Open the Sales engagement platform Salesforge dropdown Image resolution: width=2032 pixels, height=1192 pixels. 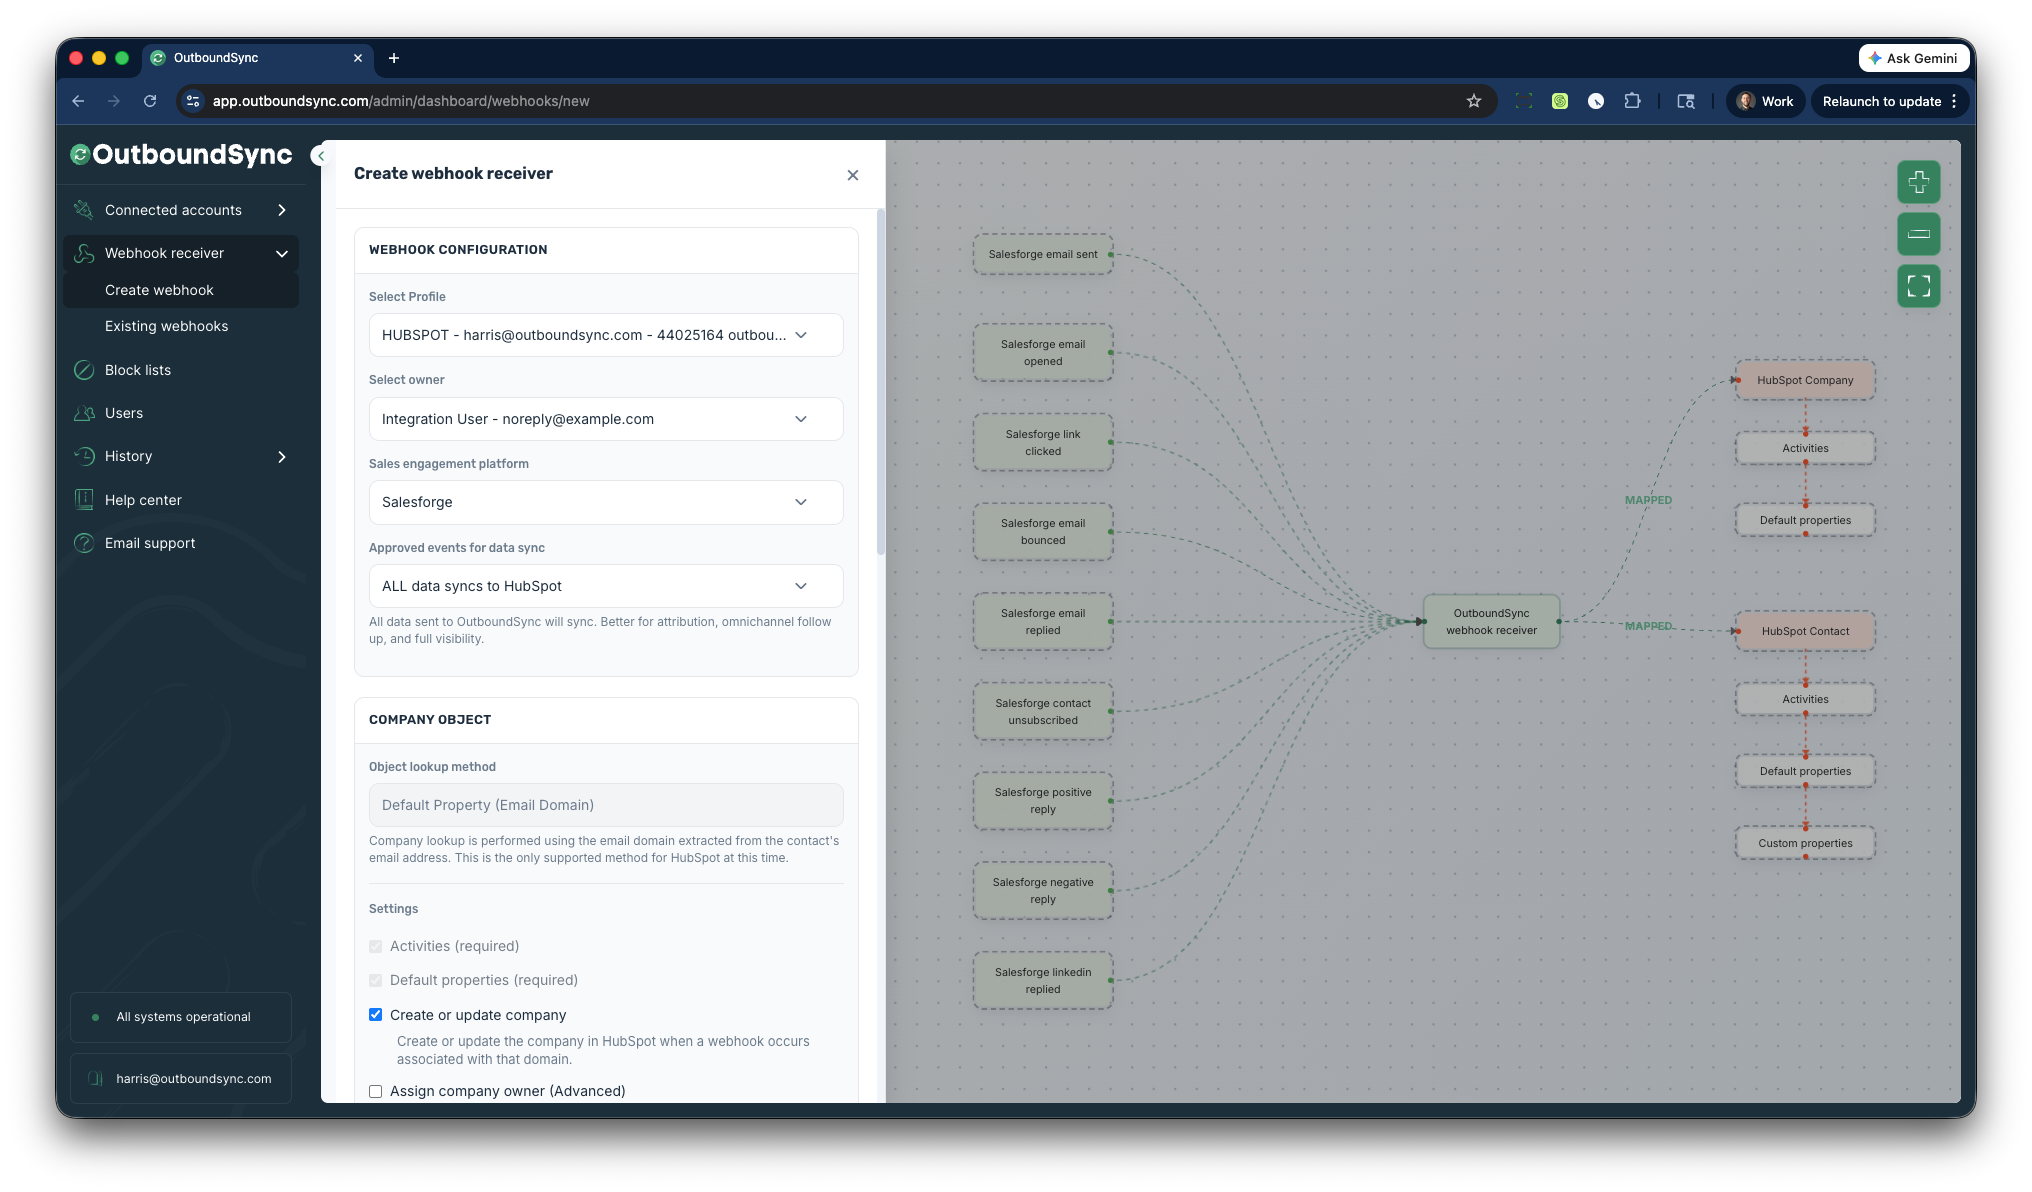click(605, 502)
